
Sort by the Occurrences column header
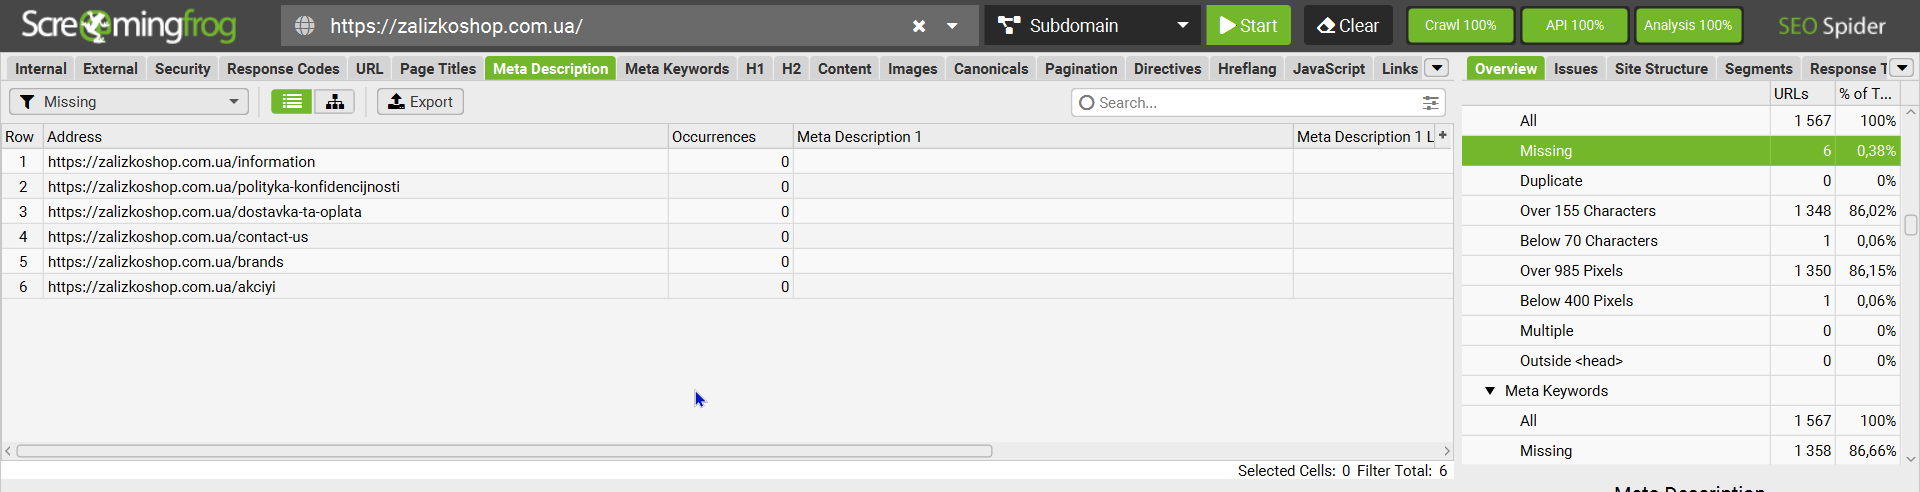pos(730,137)
